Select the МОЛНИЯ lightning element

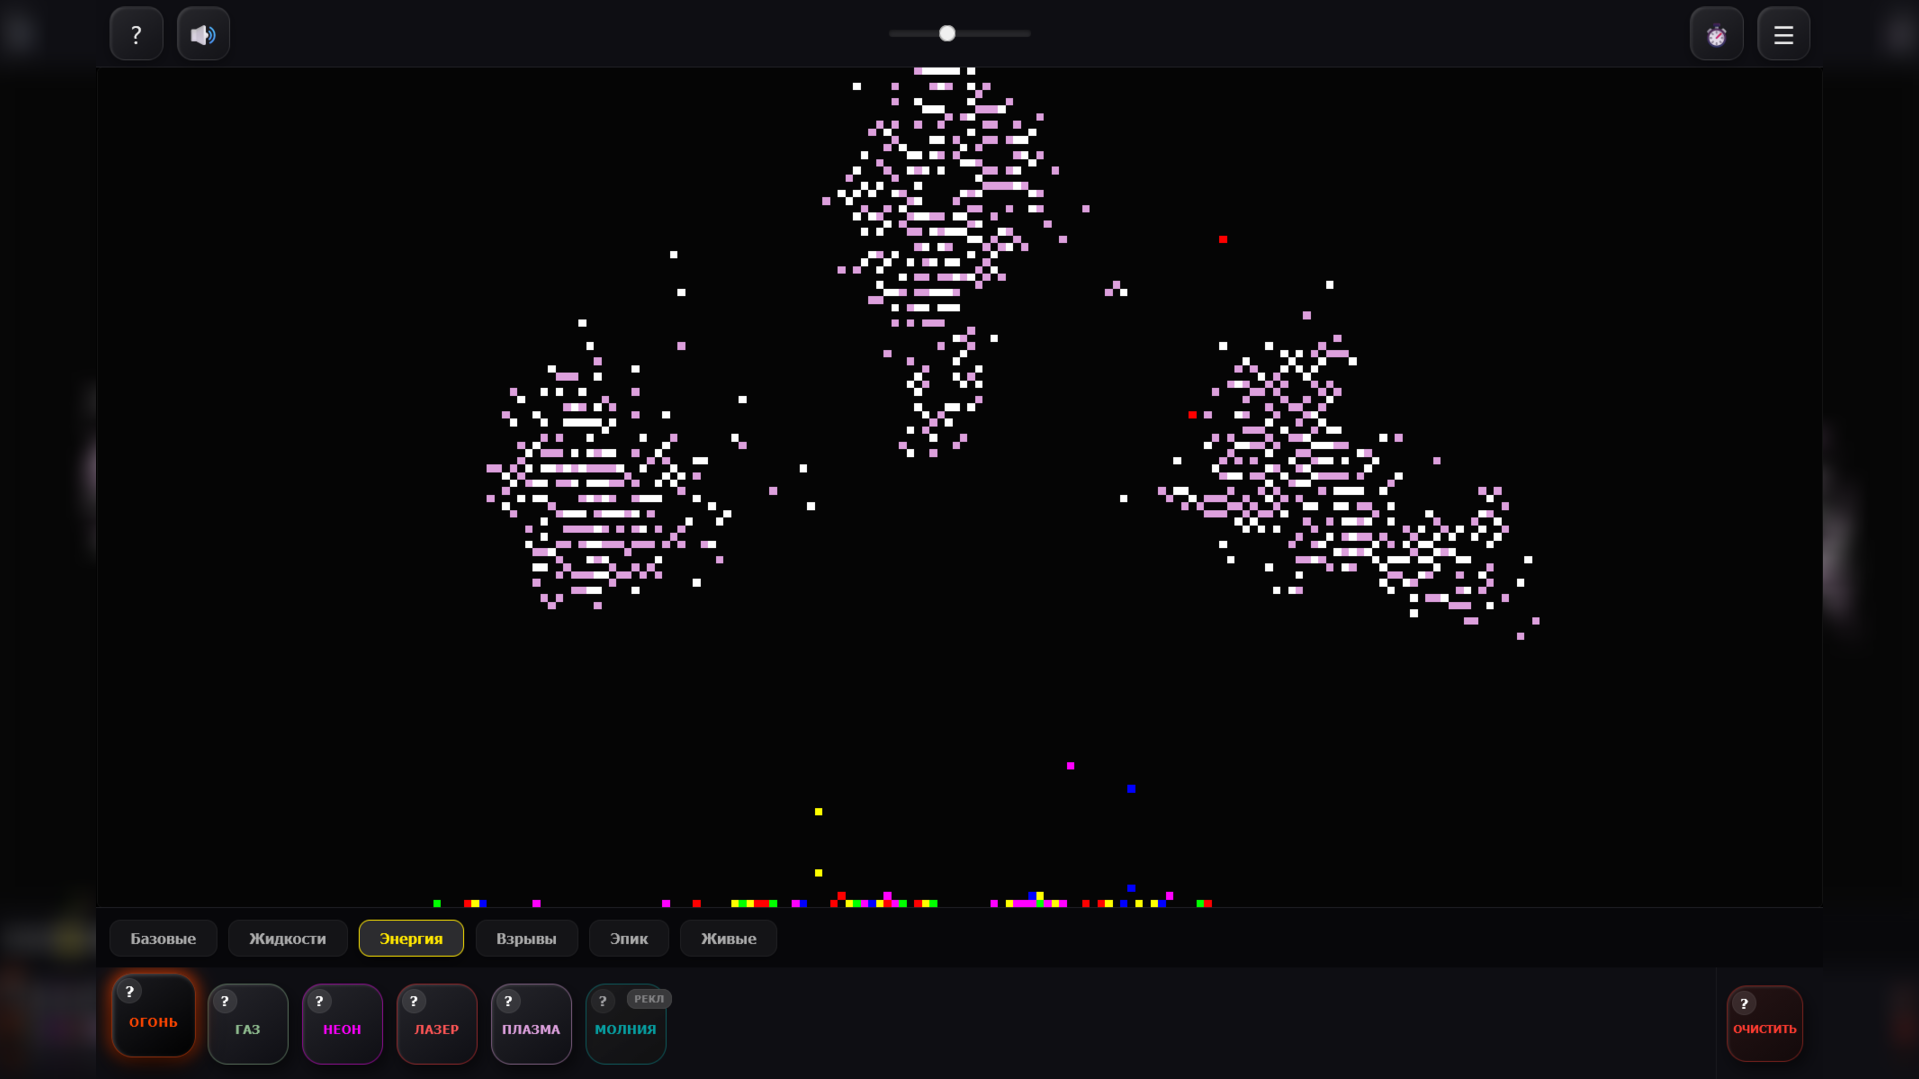[x=626, y=1028]
